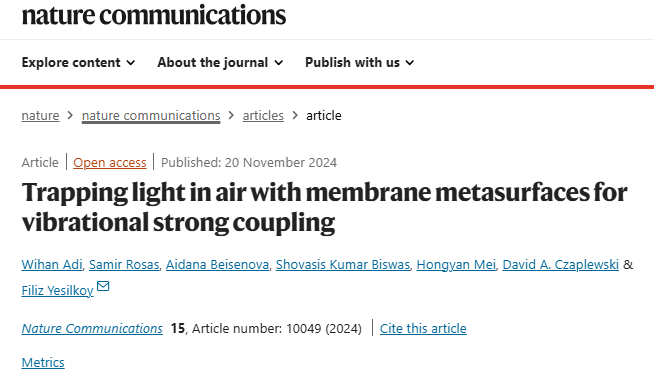Click the email envelope icon beside Filiz Yesilkoy
The image size is (654, 391).
pyautogui.click(x=103, y=286)
